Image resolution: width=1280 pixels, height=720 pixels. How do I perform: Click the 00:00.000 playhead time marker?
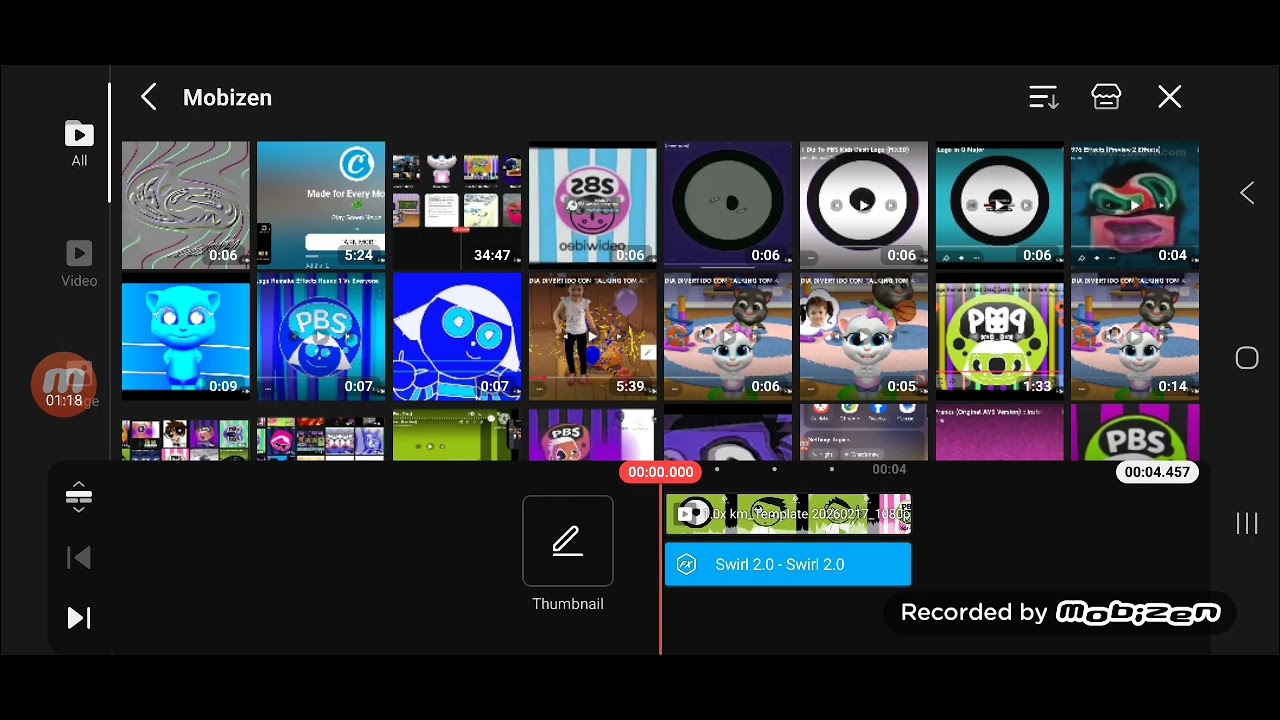(660, 472)
